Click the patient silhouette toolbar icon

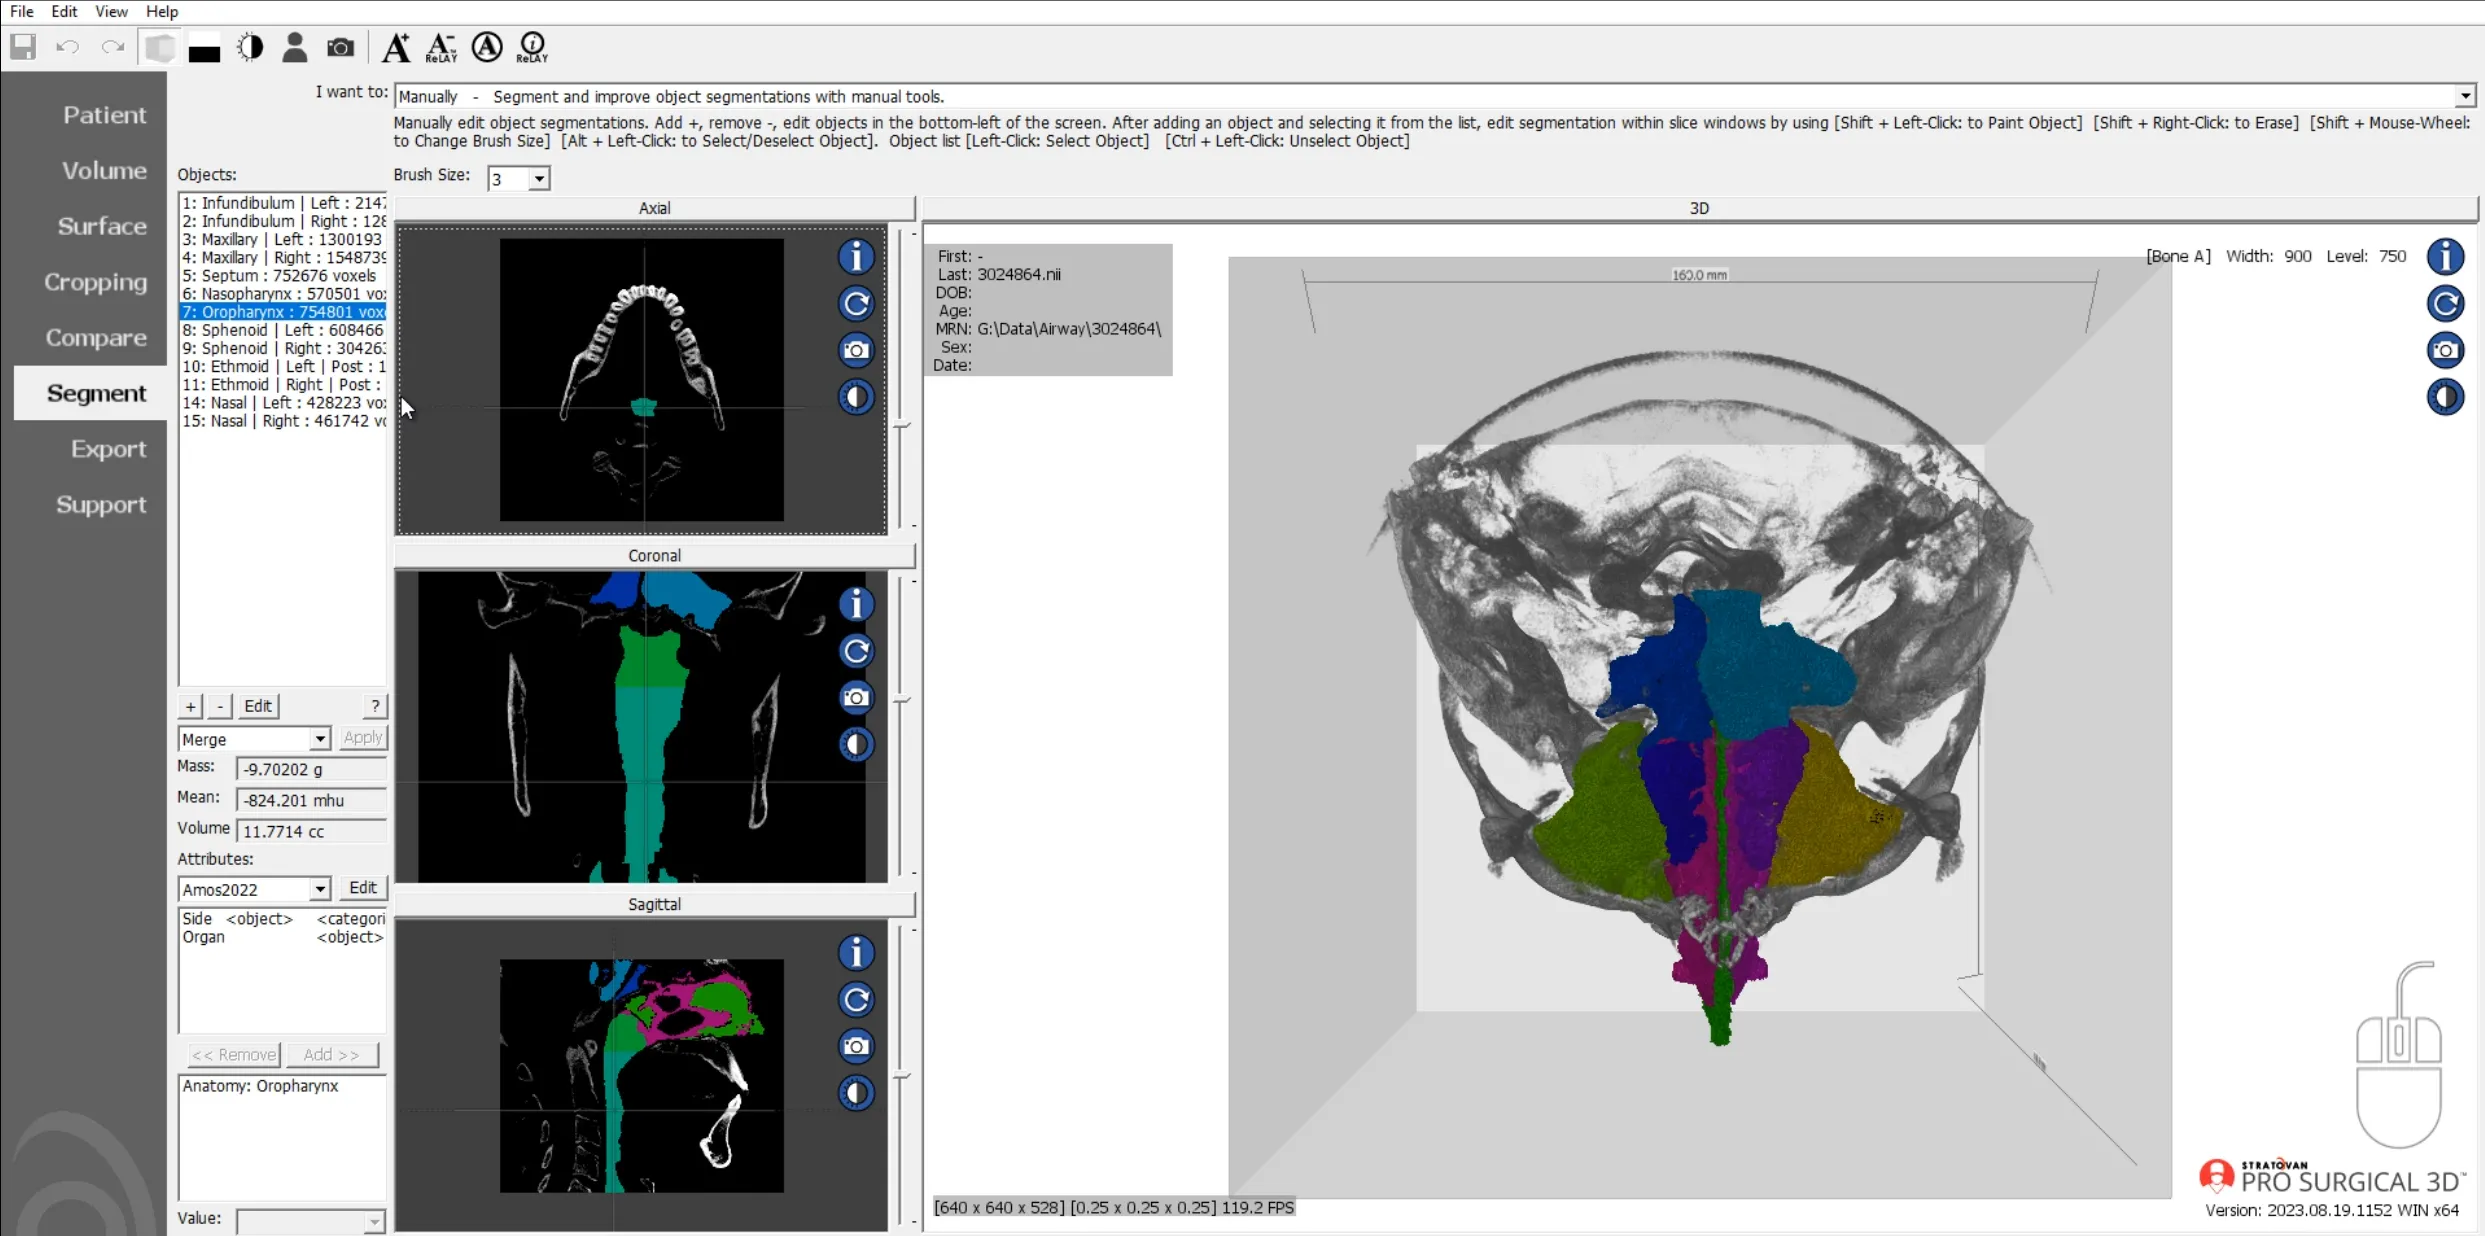(x=294, y=47)
